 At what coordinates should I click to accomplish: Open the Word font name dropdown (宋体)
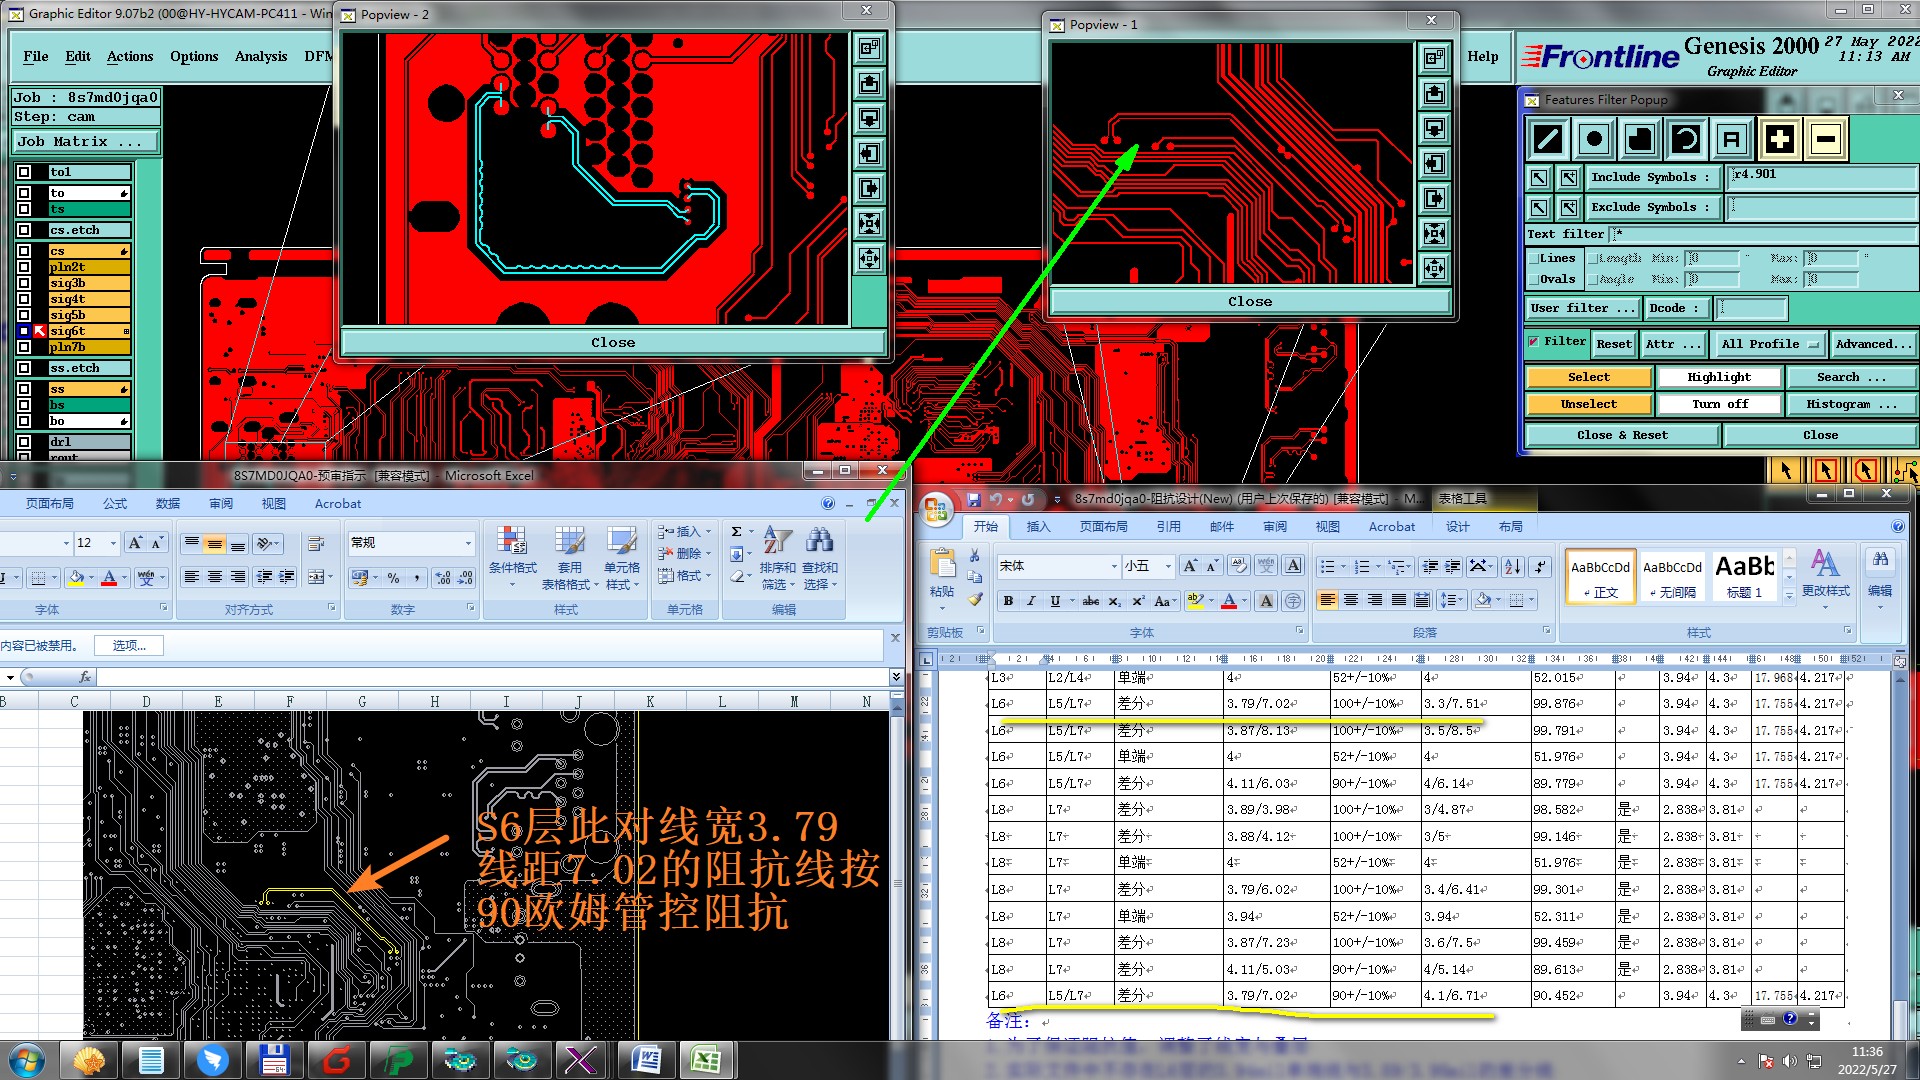point(1114,567)
